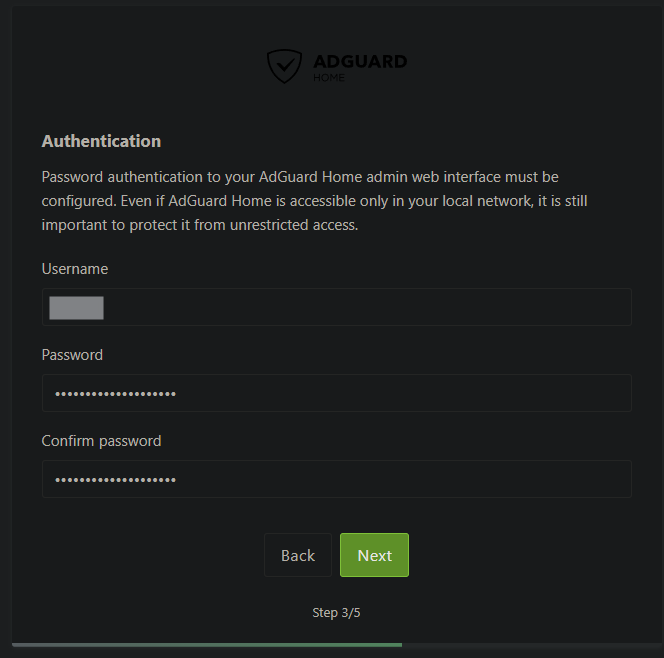
Task: Focus the Confirm password input field
Action: point(400,480)
